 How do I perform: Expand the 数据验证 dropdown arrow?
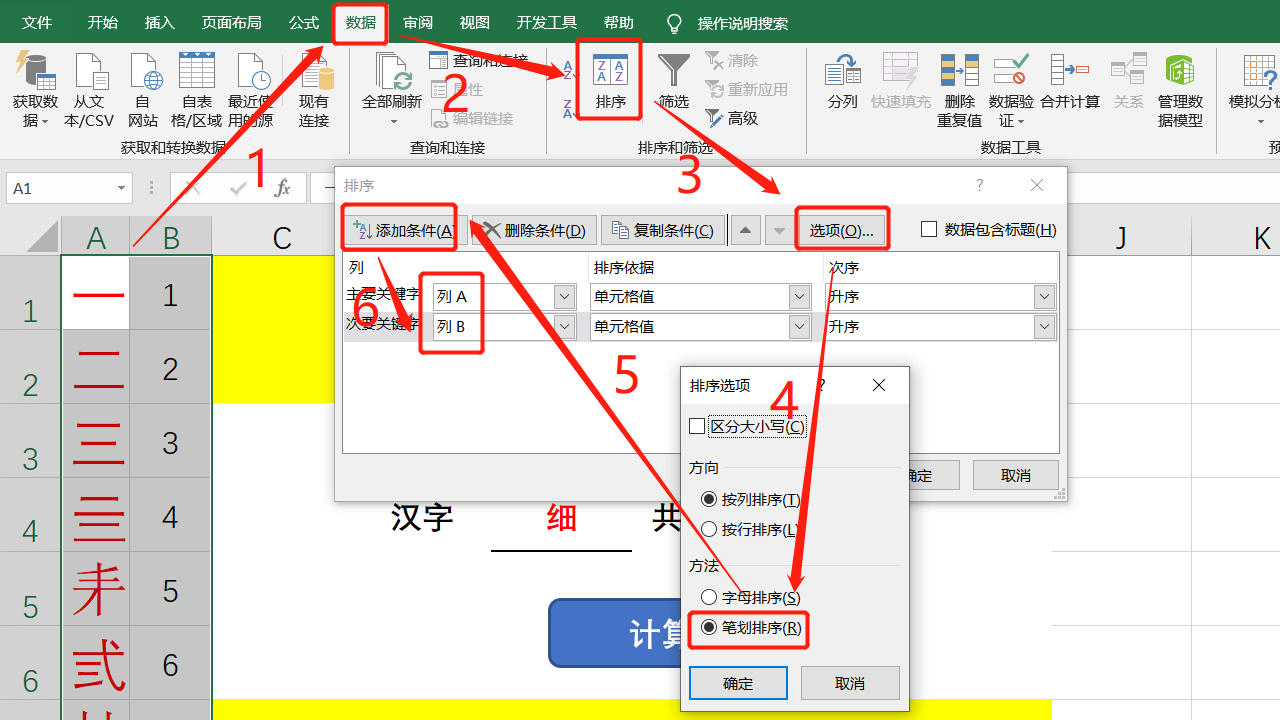coord(1022,122)
